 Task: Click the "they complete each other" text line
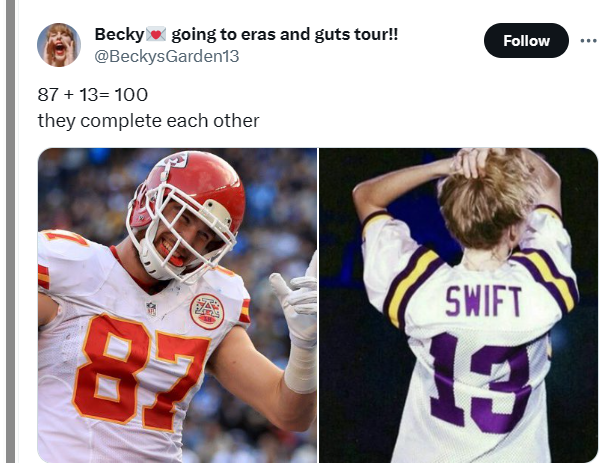(x=148, y=120)
